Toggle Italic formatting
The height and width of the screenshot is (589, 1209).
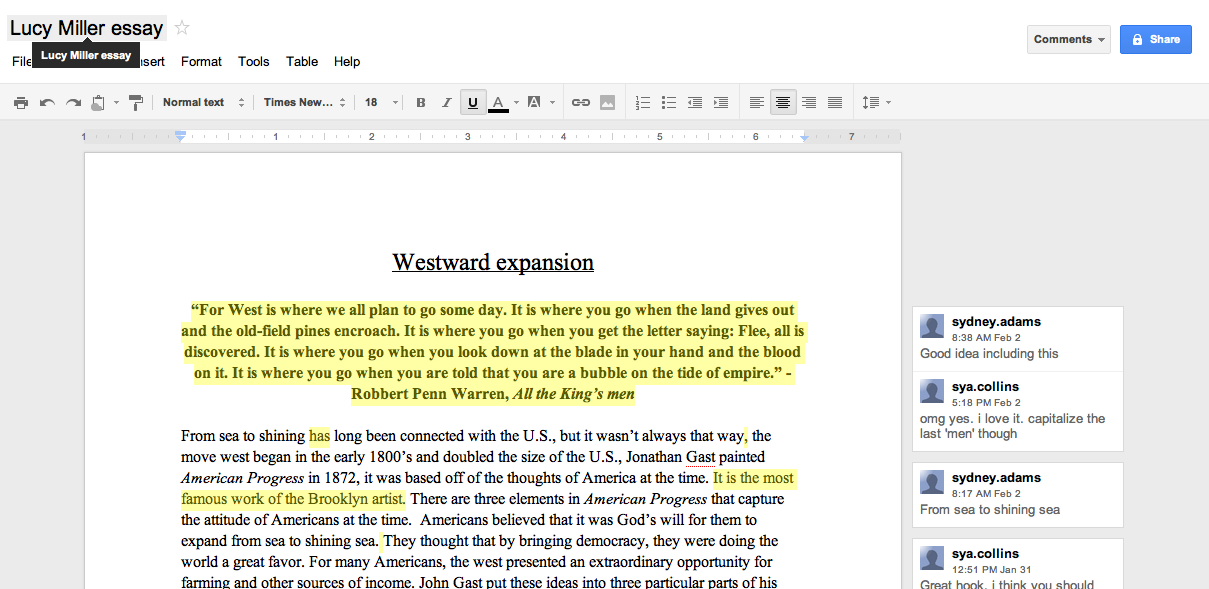click(x=447, y=102)
